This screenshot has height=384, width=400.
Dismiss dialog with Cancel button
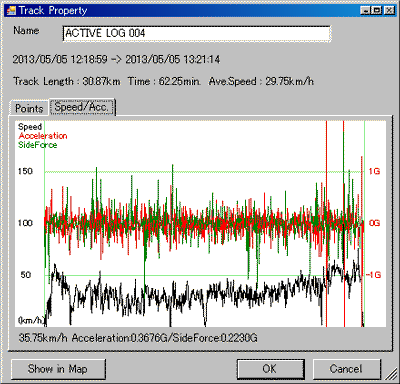coord(346,369)
